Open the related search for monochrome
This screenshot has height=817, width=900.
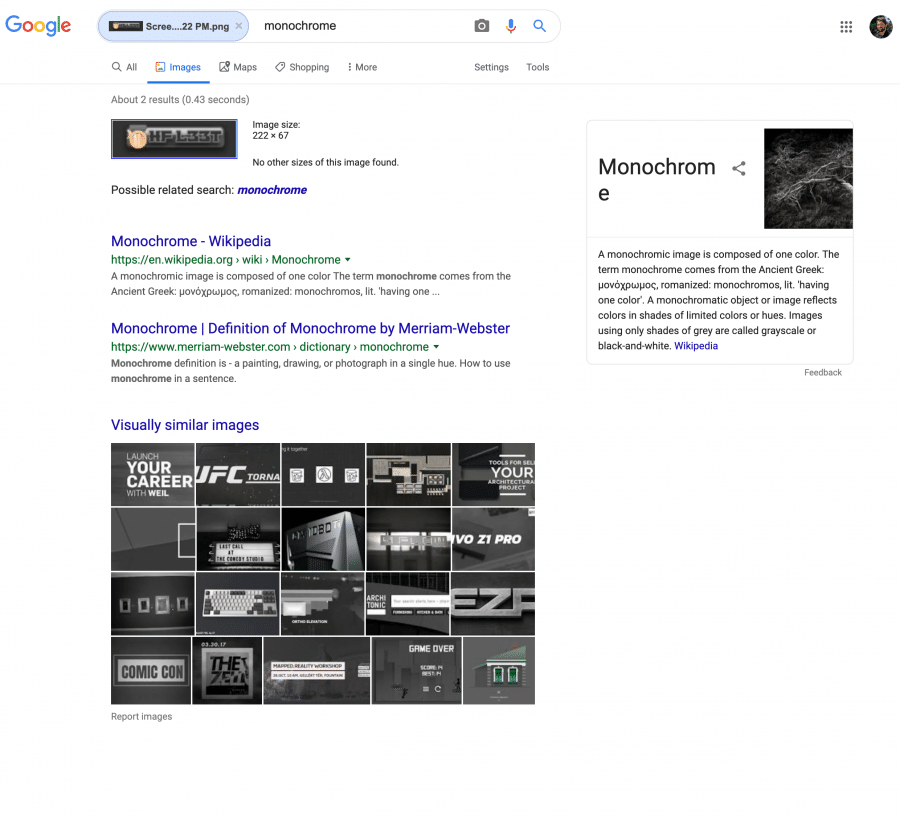point(272,189)
